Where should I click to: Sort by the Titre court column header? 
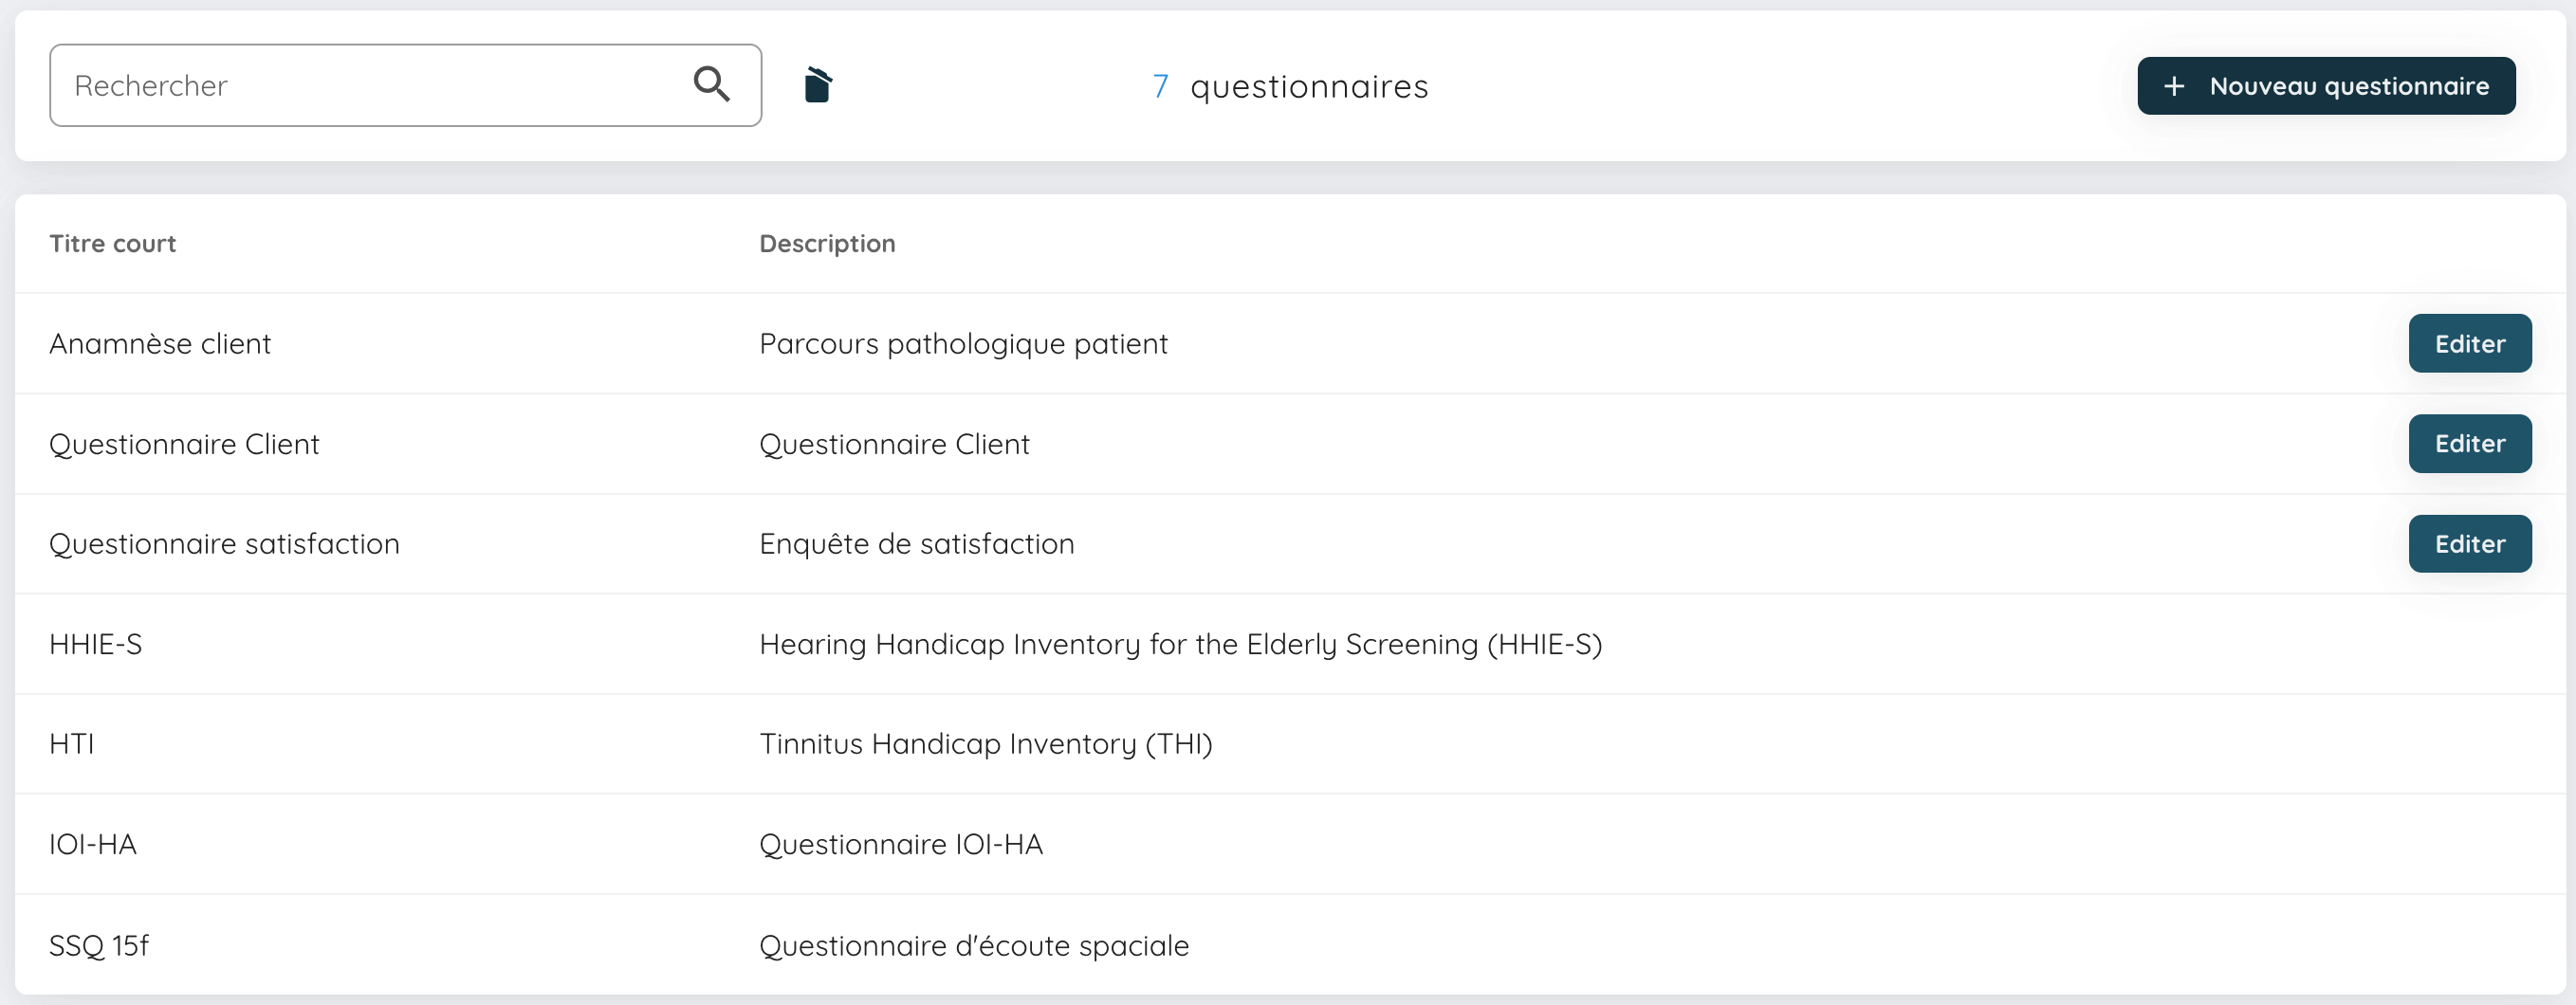pyautogui.click(x=112, y=242)
